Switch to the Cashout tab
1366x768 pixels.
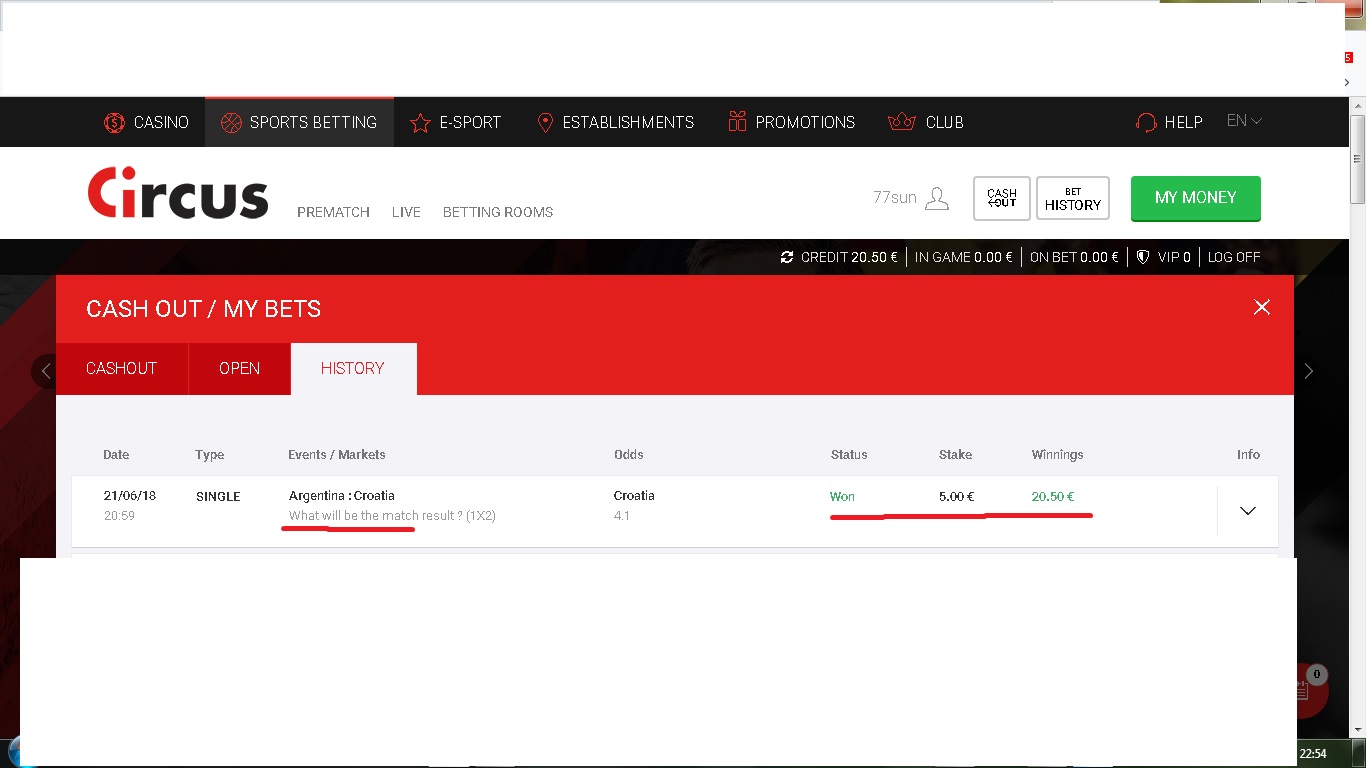pos(122,368)
